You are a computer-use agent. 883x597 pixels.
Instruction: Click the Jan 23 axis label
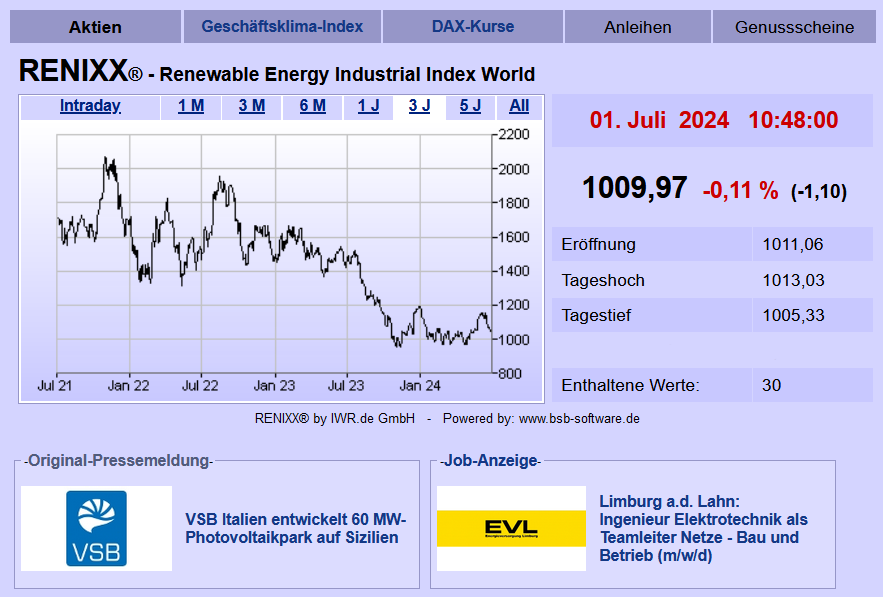274,386
